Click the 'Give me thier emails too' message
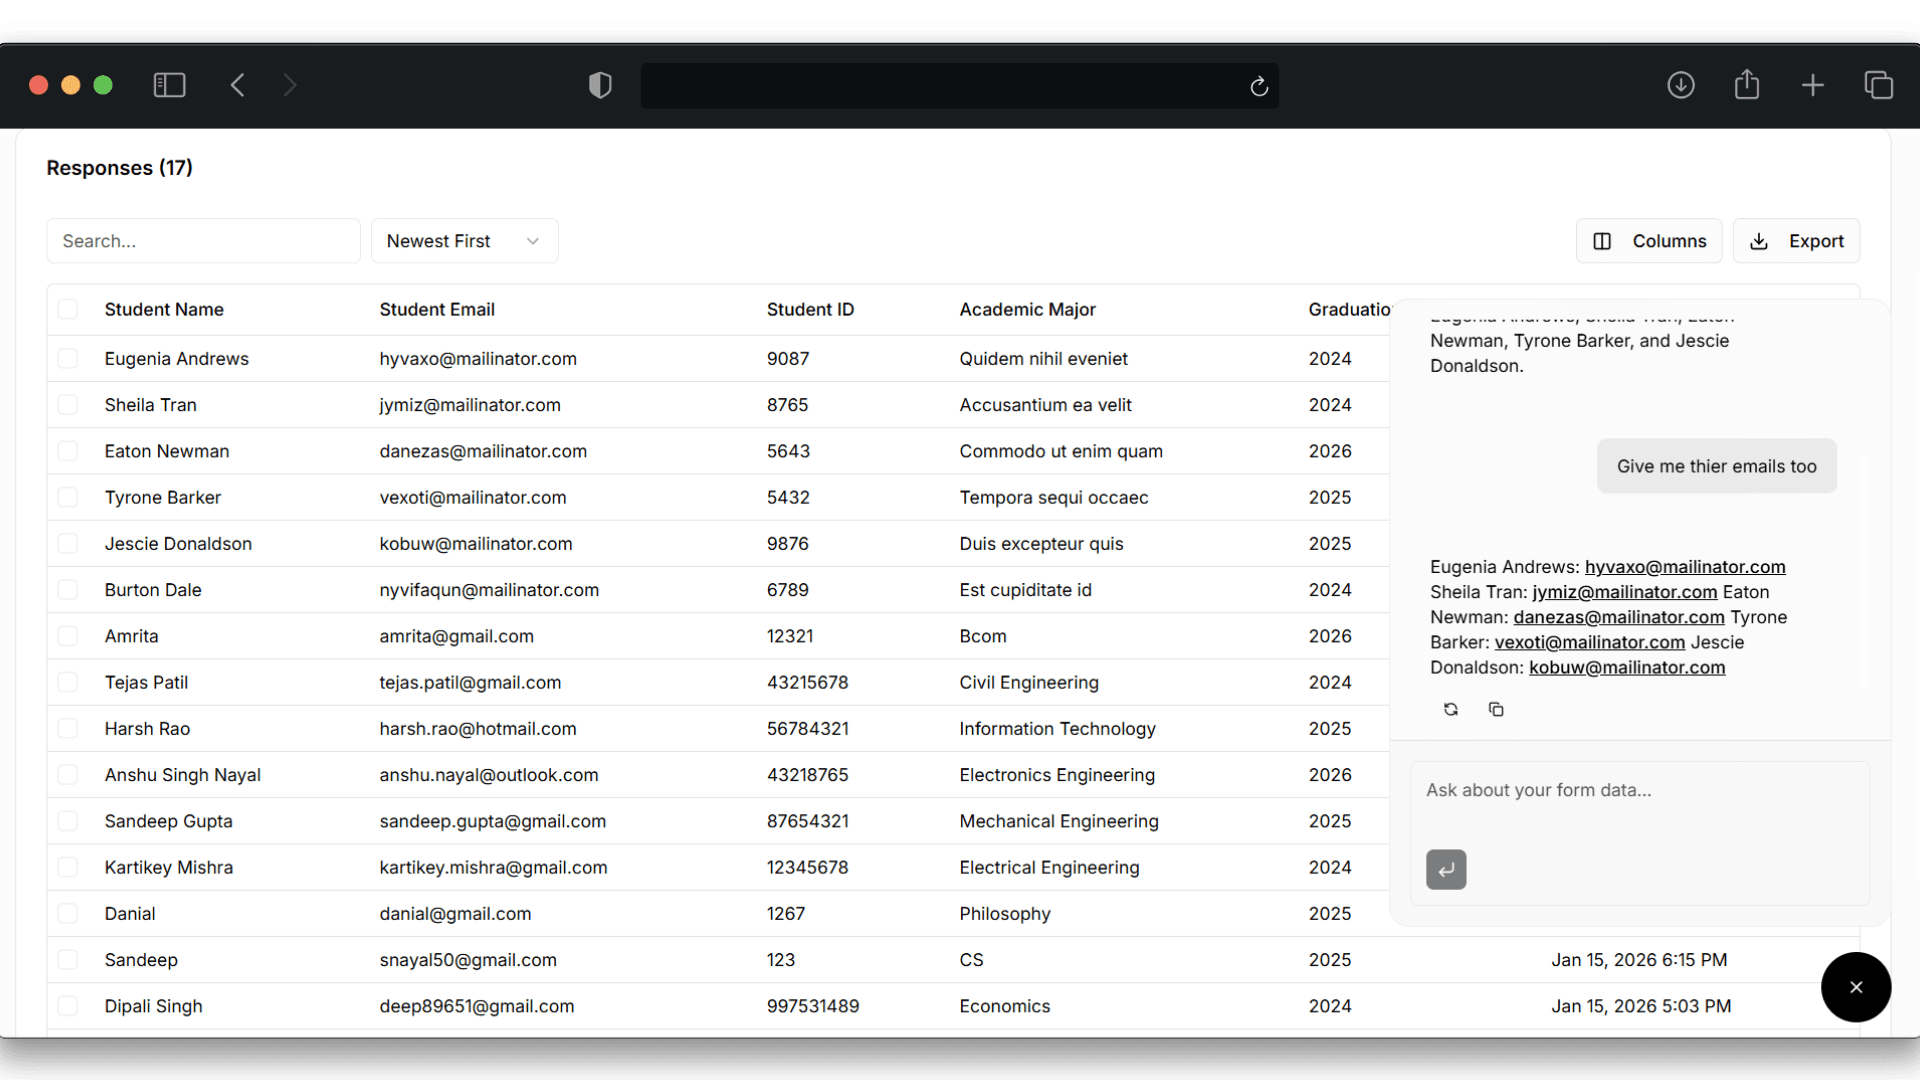Image resolution: width=1920 pixels, height=1080 pixels. click(1717, 466)
